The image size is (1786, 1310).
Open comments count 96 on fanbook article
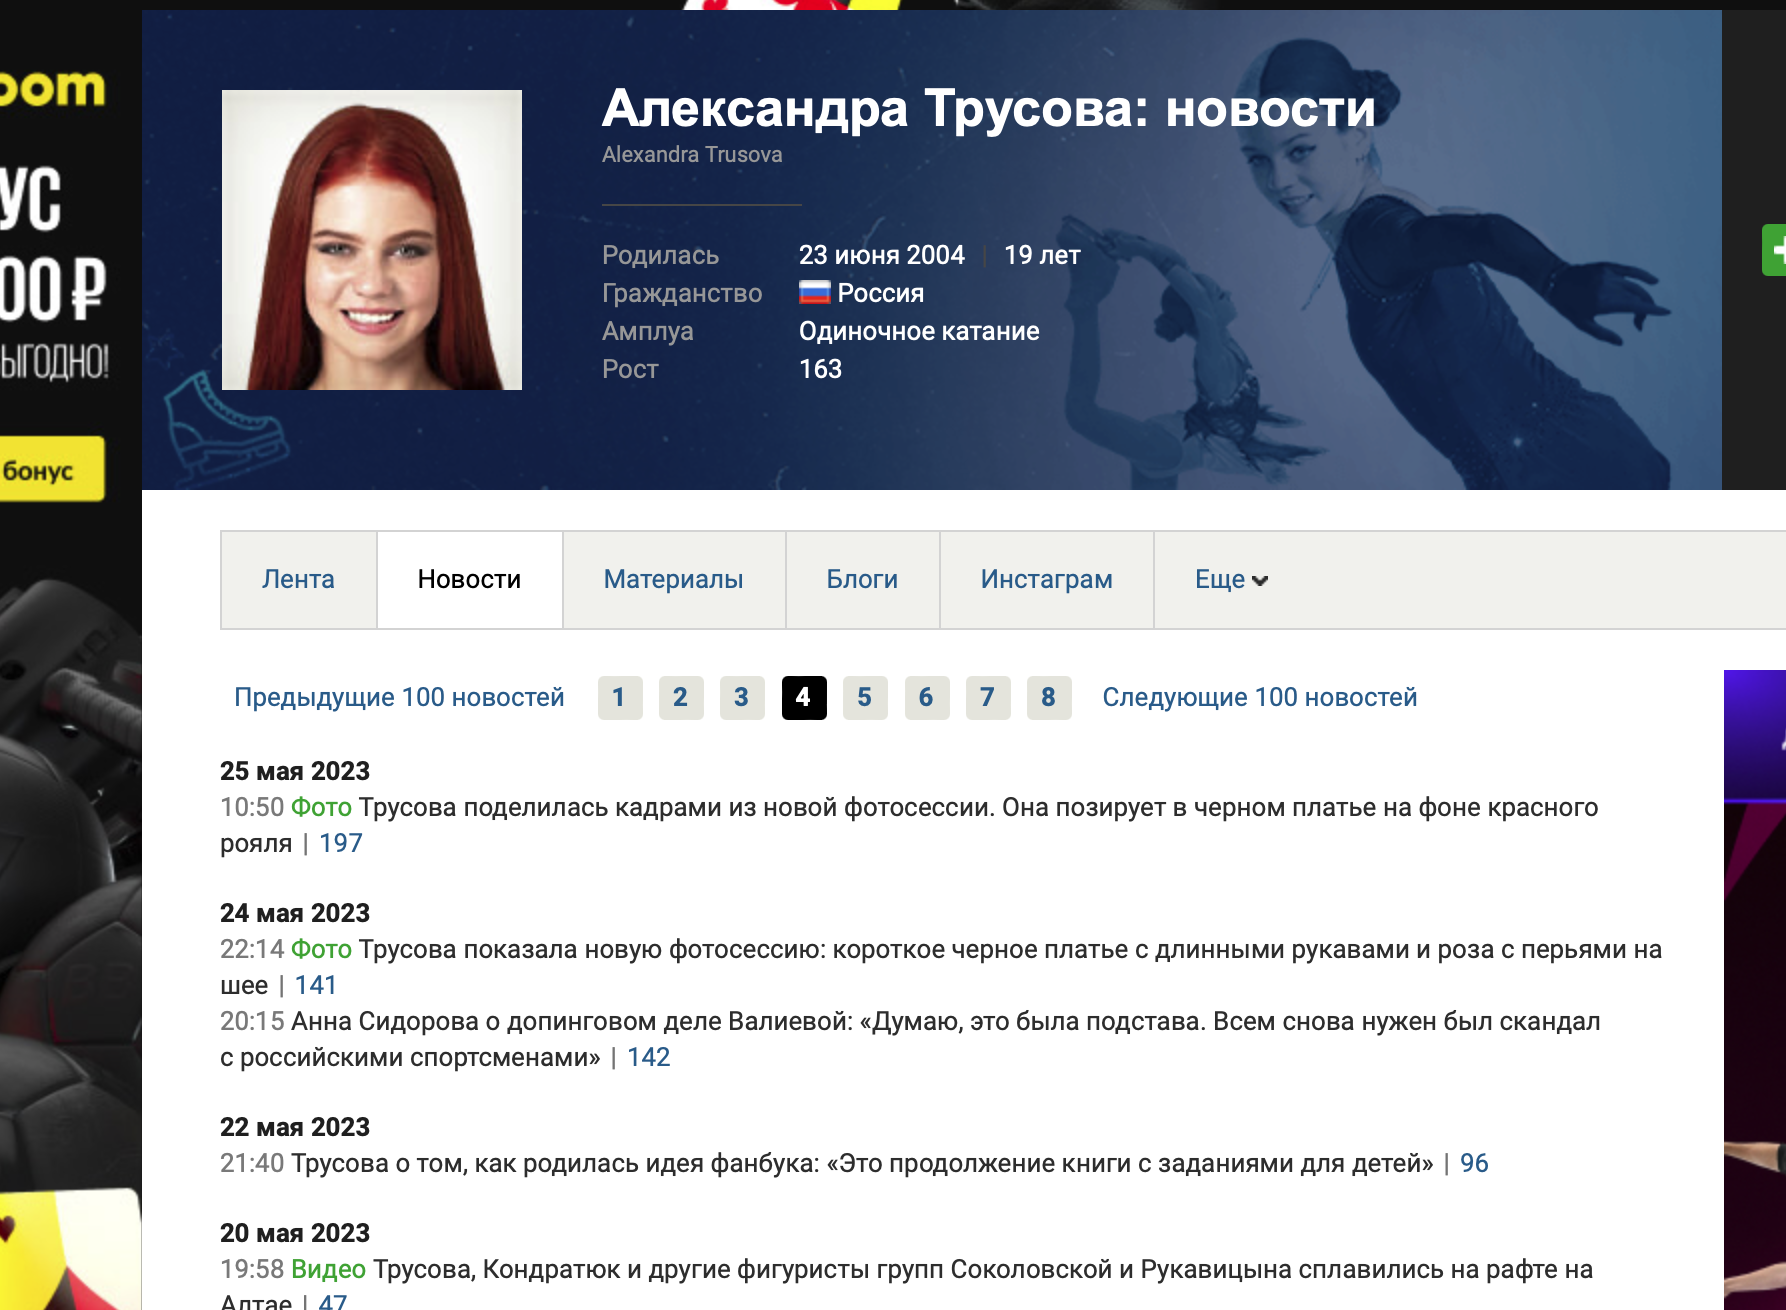click(x=1473, y=1164)
